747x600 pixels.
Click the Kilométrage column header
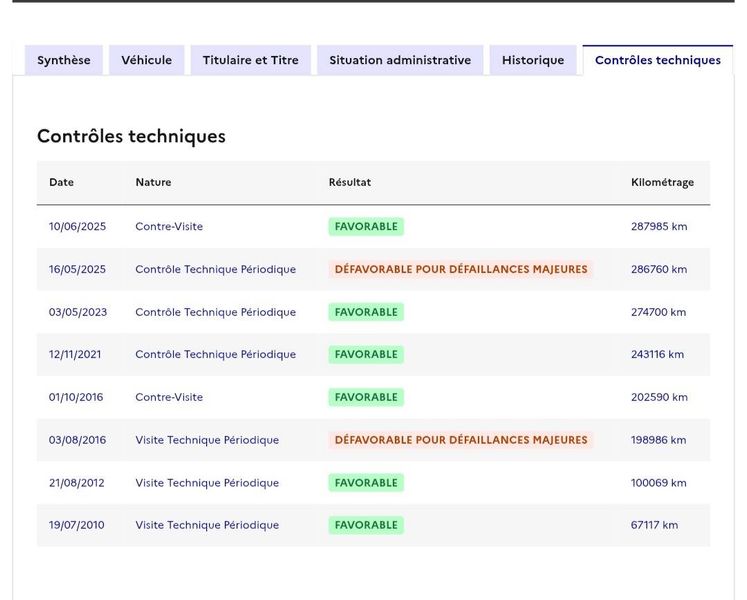pyautogui.click(x=662, y=183)
